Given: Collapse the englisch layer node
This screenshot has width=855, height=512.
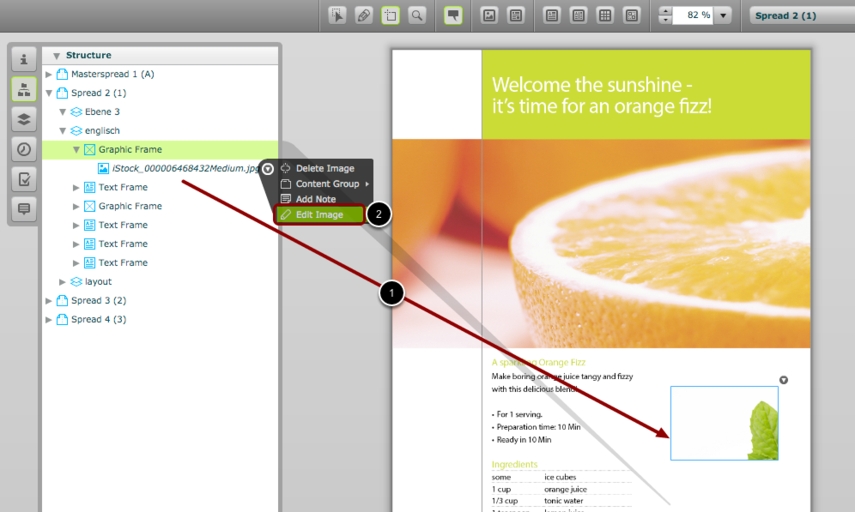Looking at the screenshot, I should [63, 131].
